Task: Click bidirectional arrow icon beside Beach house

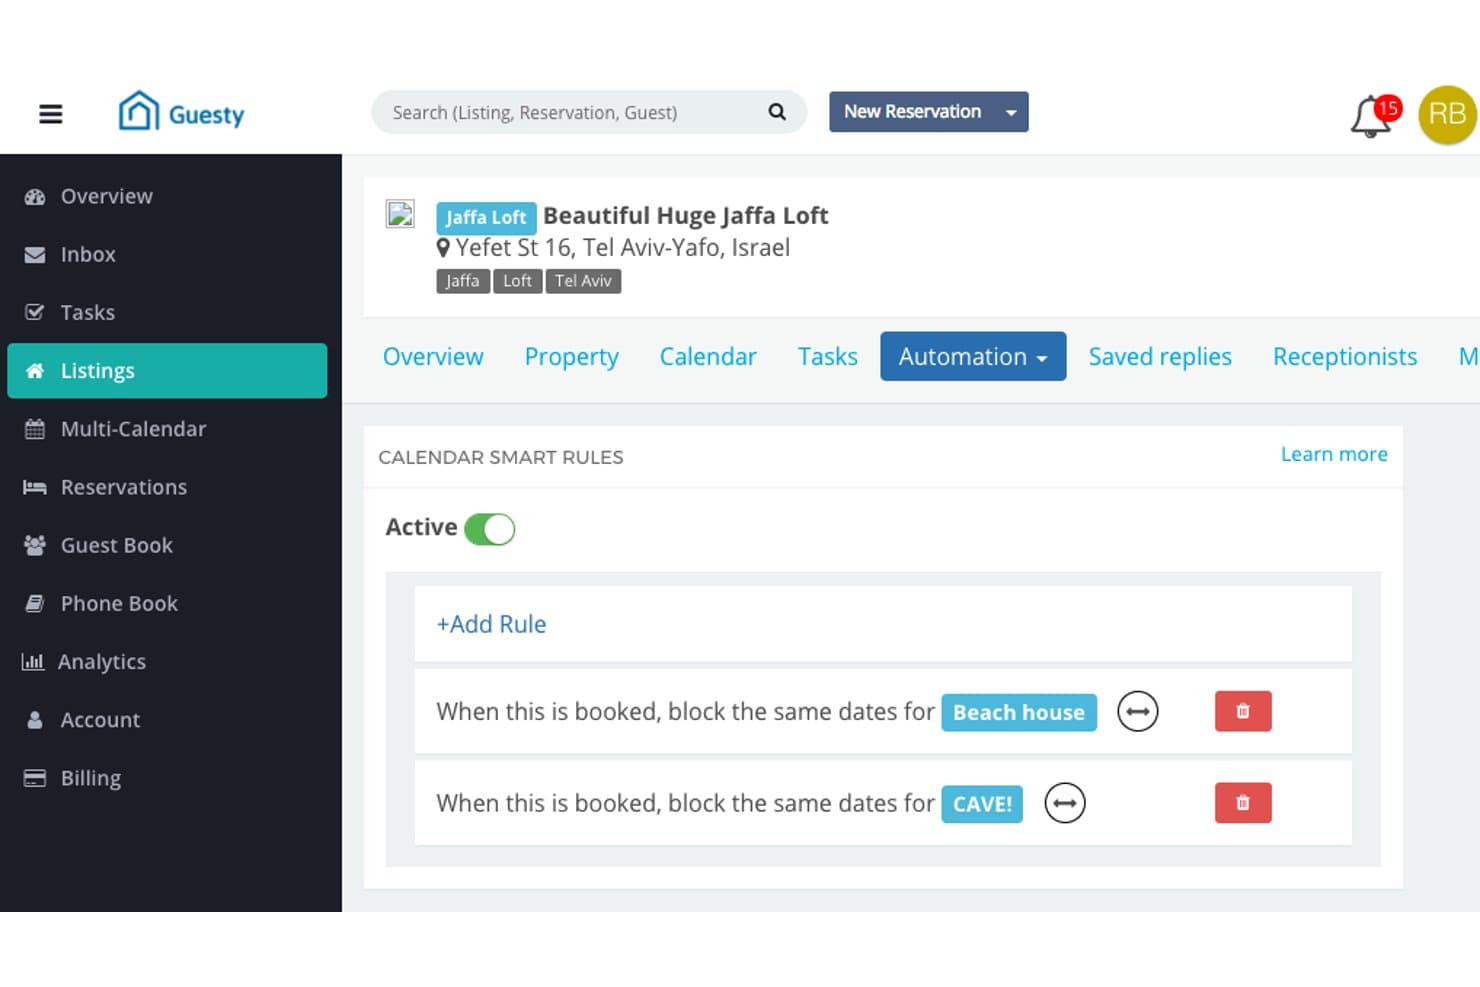Action: click(1137, 712)
